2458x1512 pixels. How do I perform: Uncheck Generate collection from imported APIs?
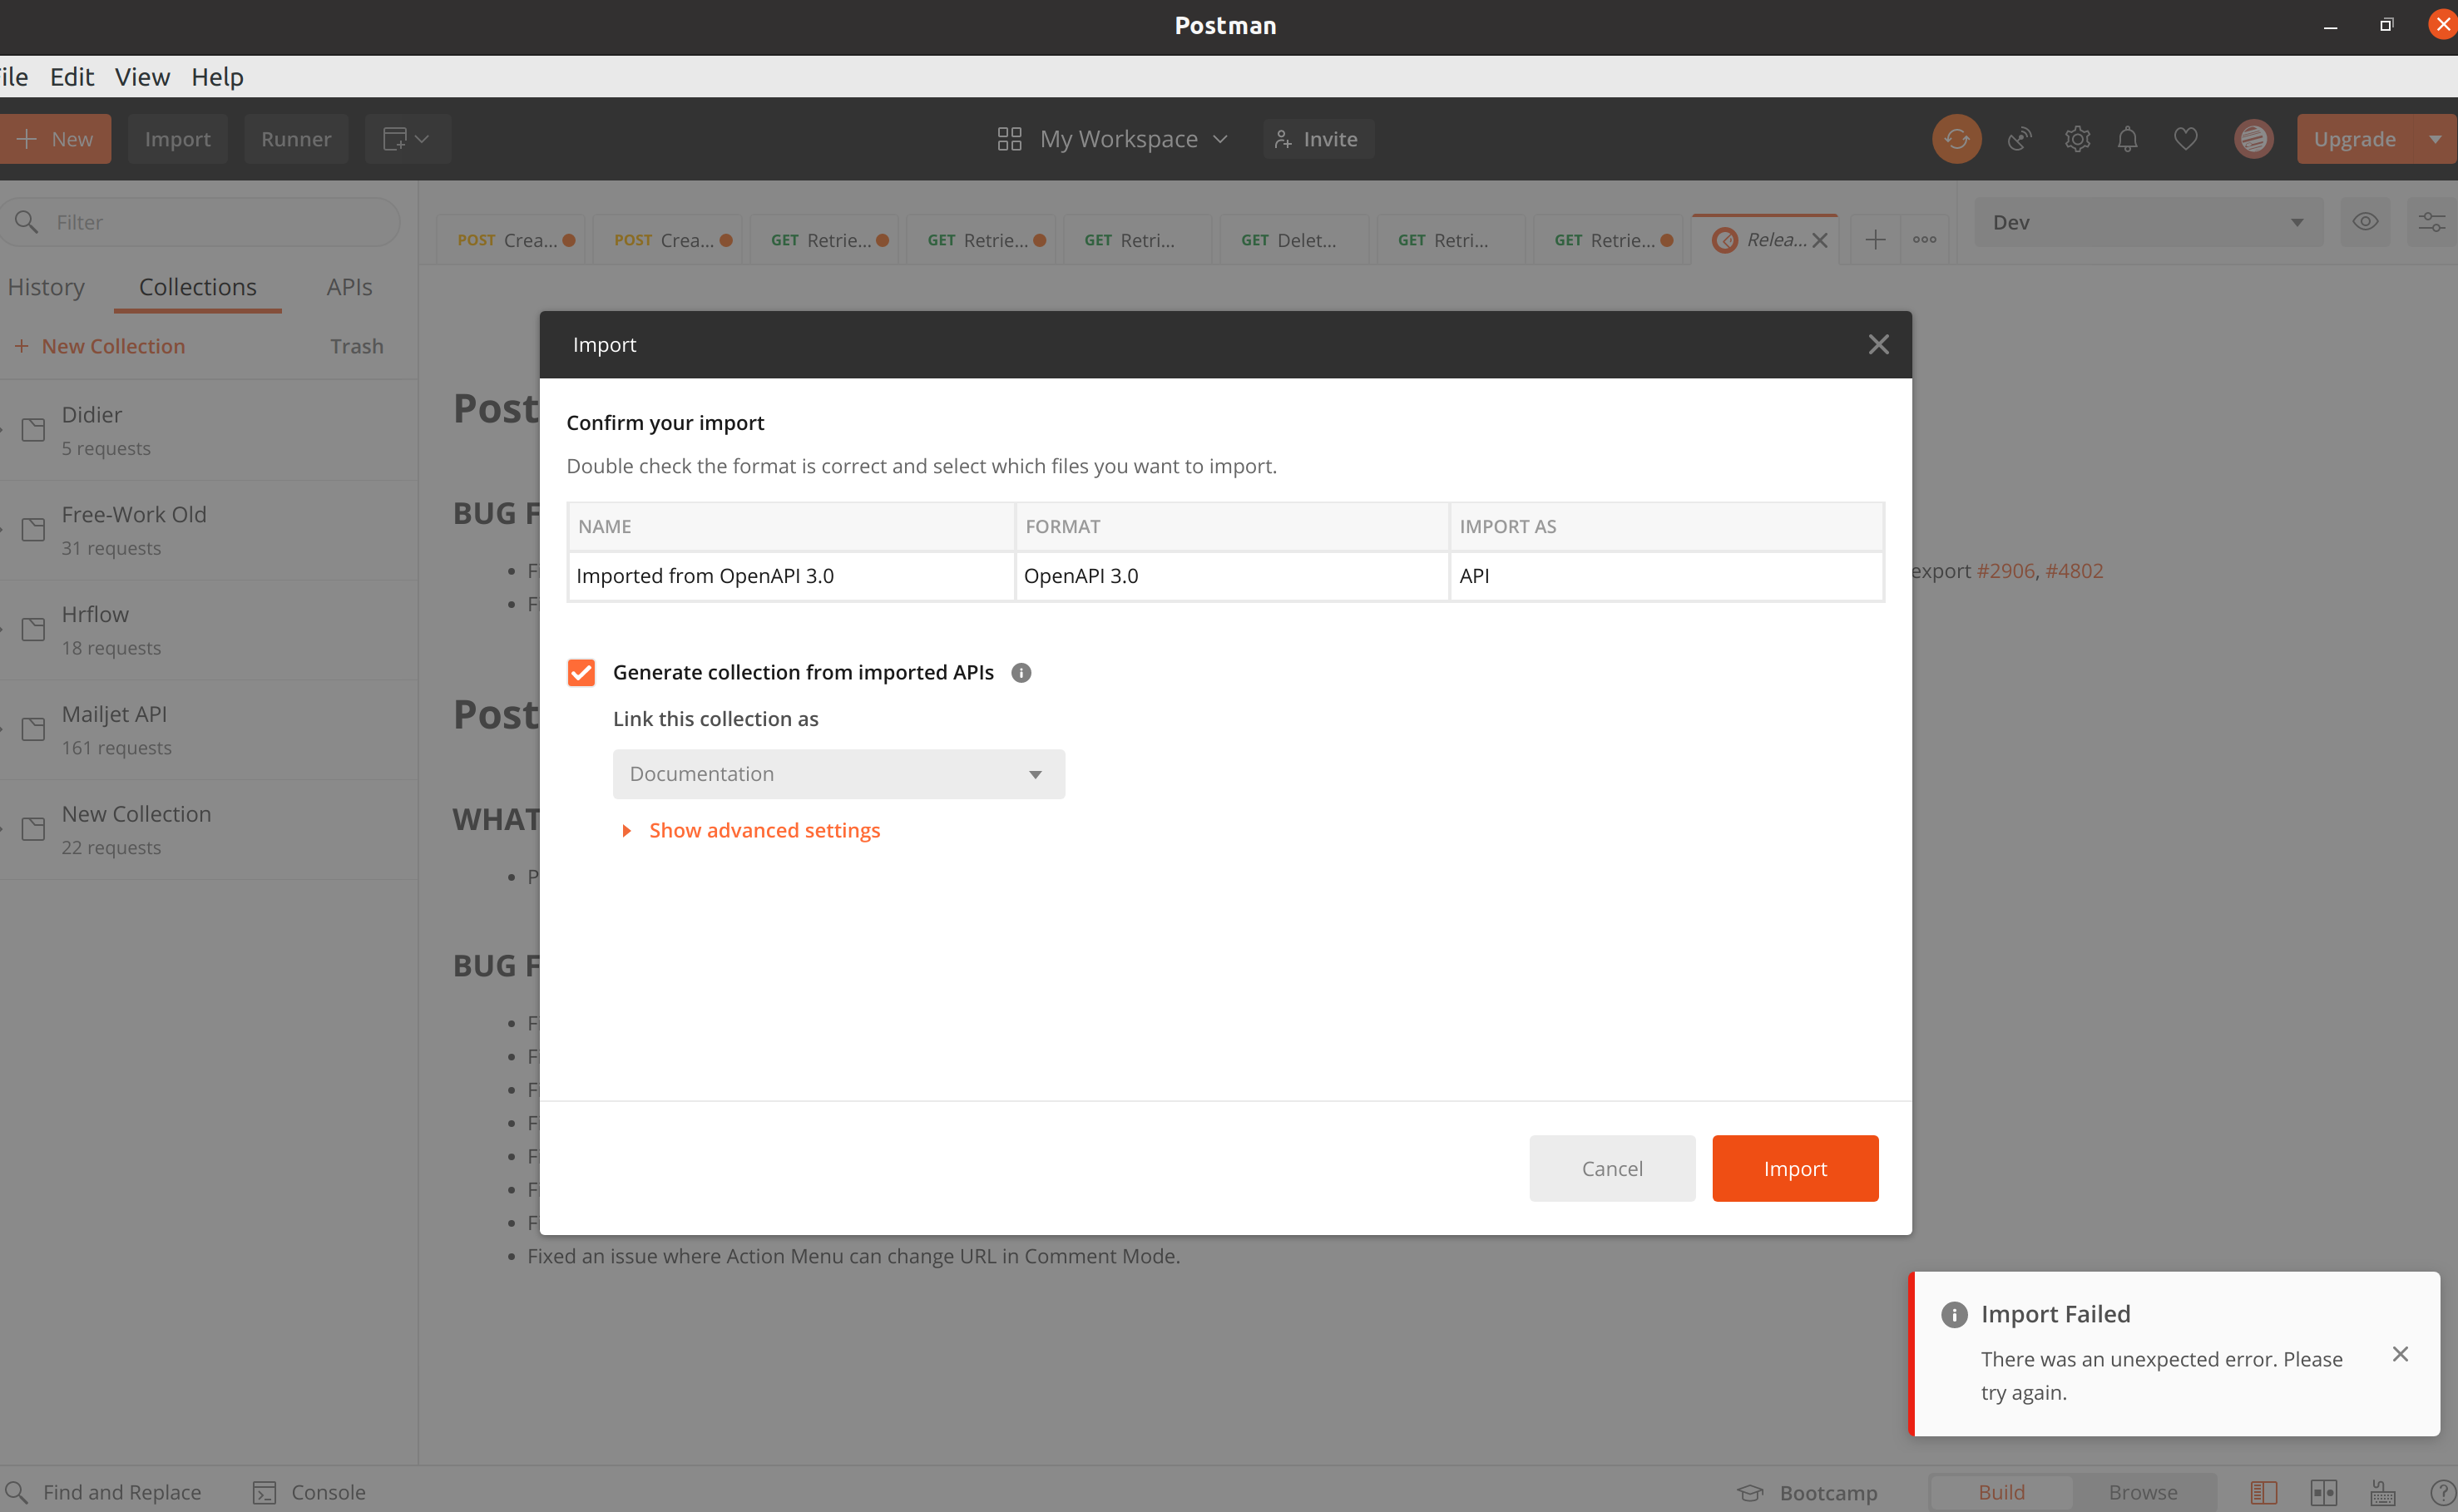pyautogui.click(x=581, y=672)
